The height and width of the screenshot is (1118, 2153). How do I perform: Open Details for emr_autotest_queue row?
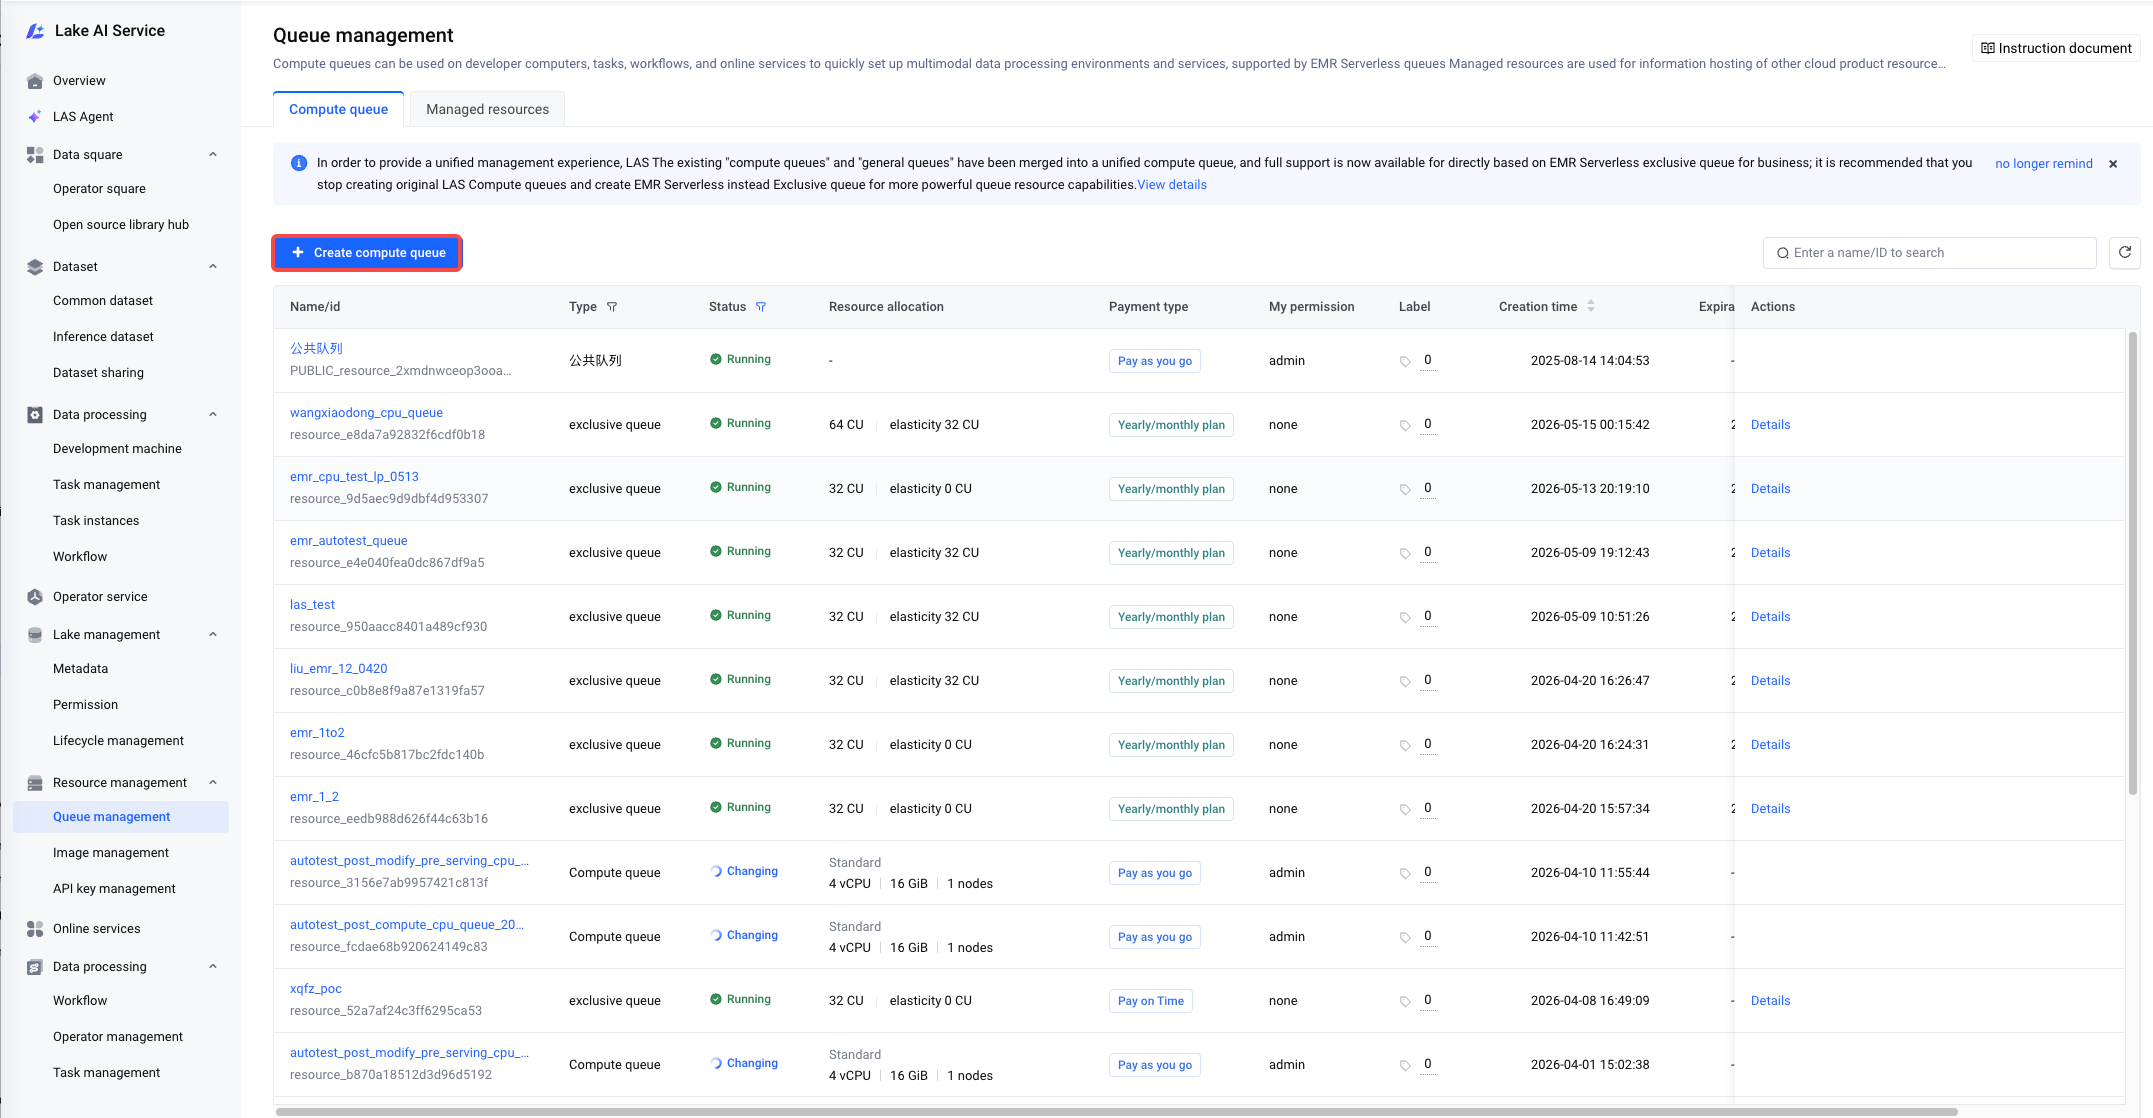coord(1770,553)
